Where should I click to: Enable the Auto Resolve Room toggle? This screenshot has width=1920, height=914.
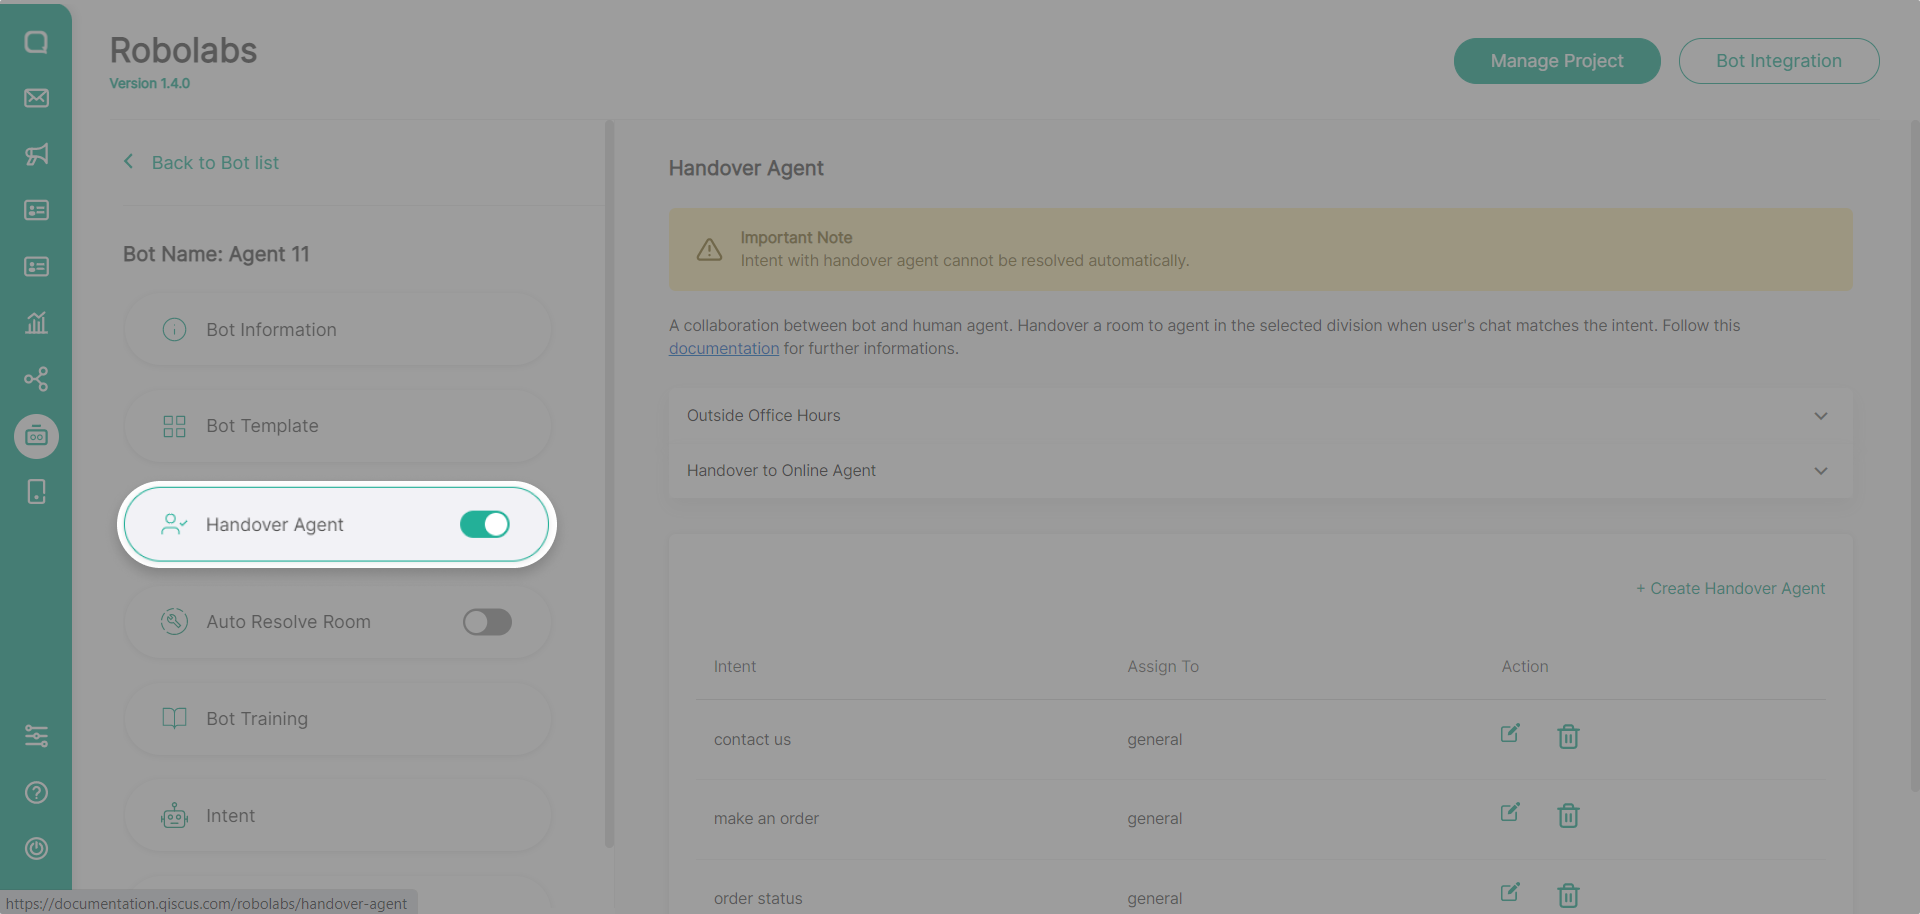pos(487,622)
